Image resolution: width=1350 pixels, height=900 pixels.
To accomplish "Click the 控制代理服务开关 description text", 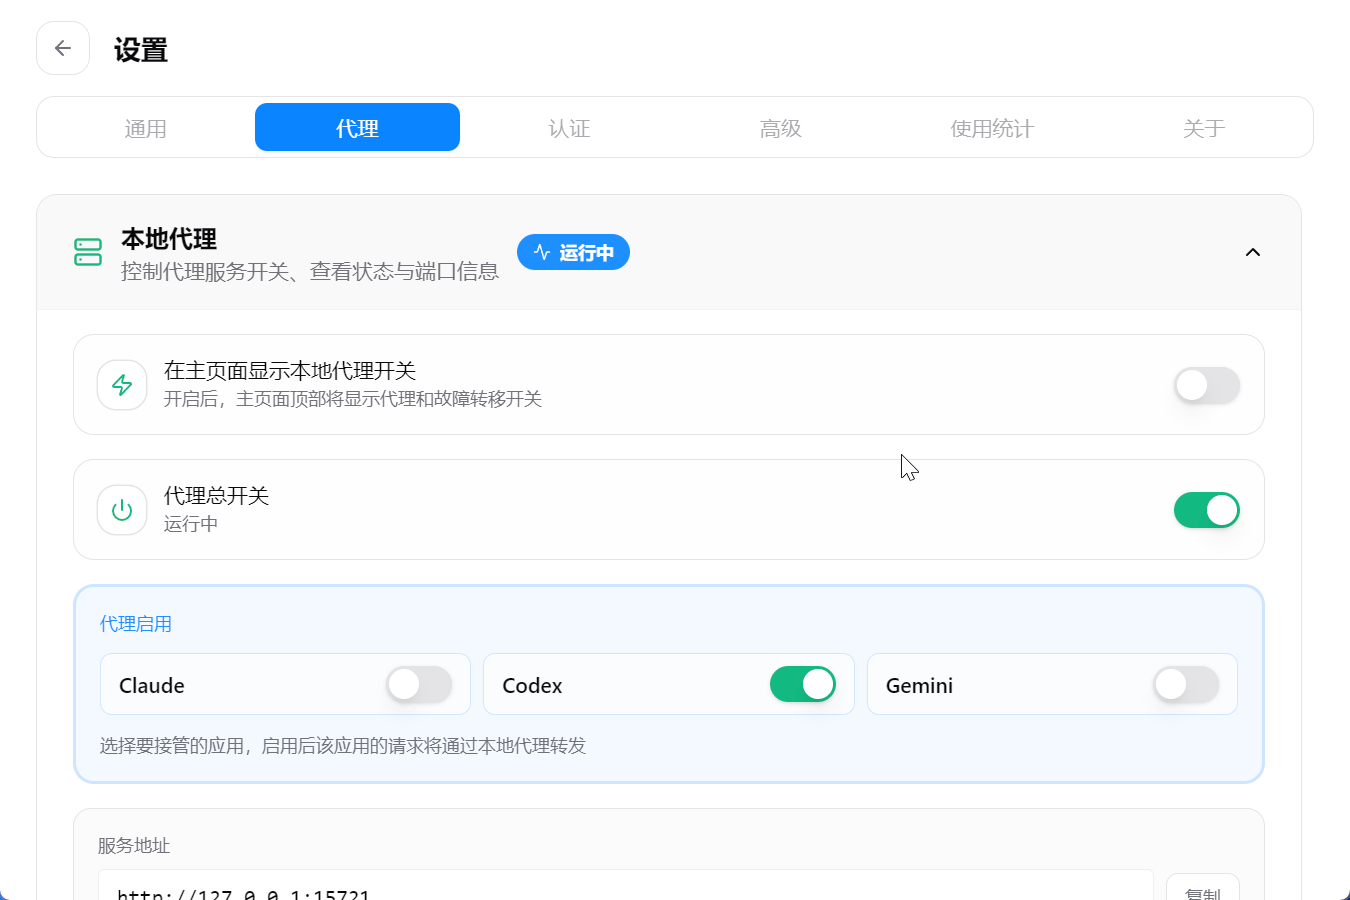I will point(310,272).
